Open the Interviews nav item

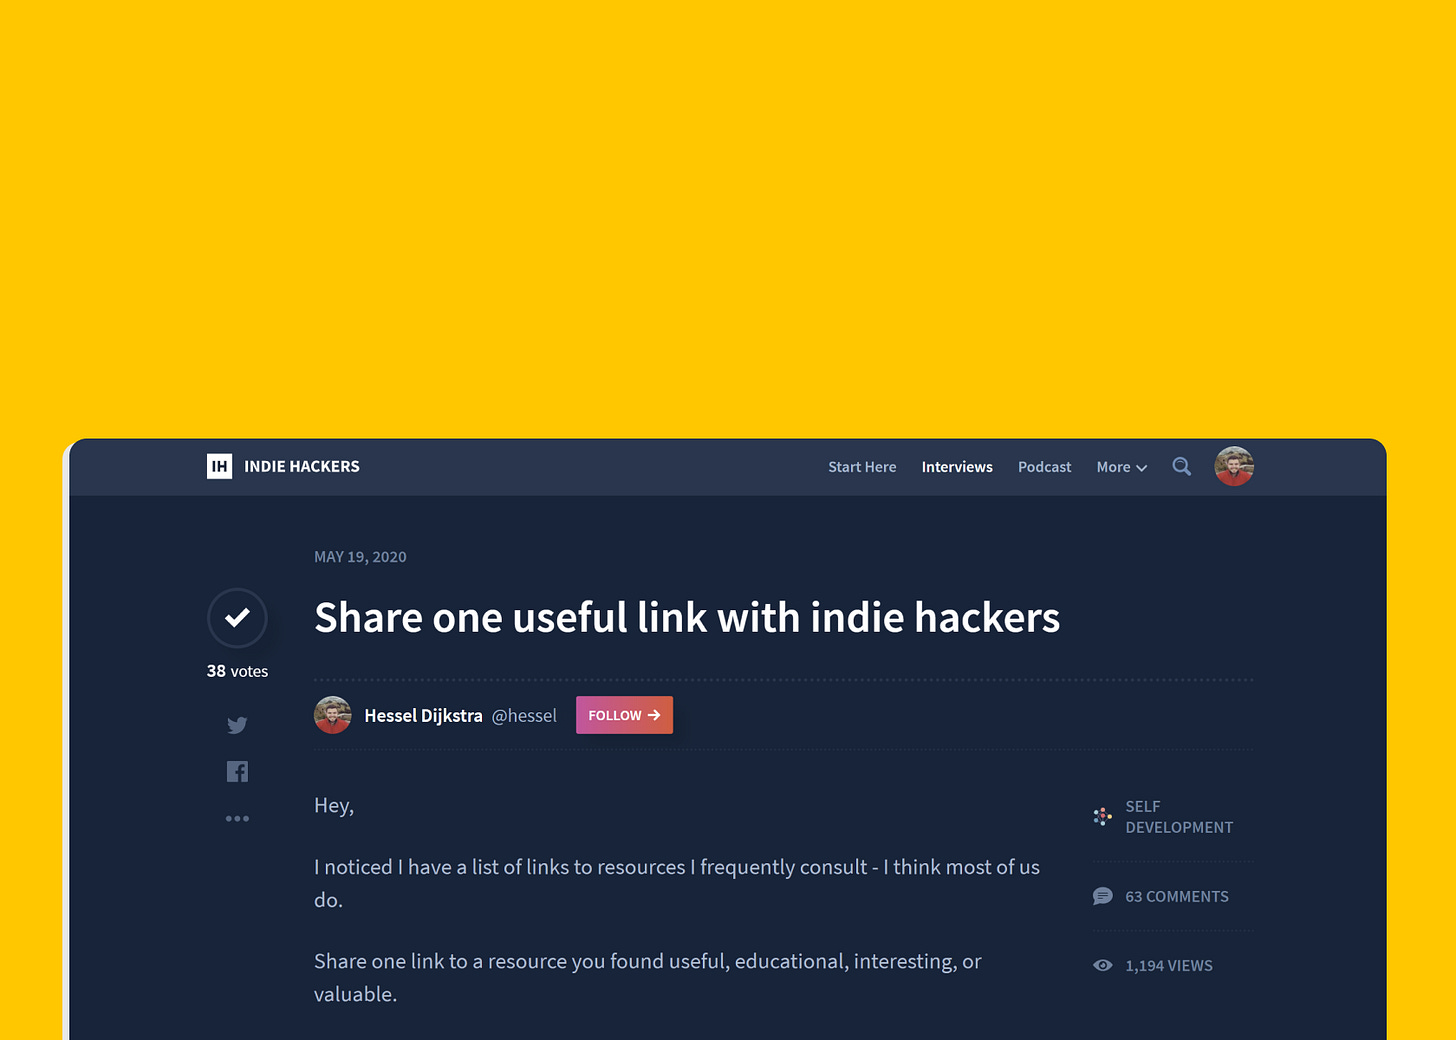pos(957,467)
